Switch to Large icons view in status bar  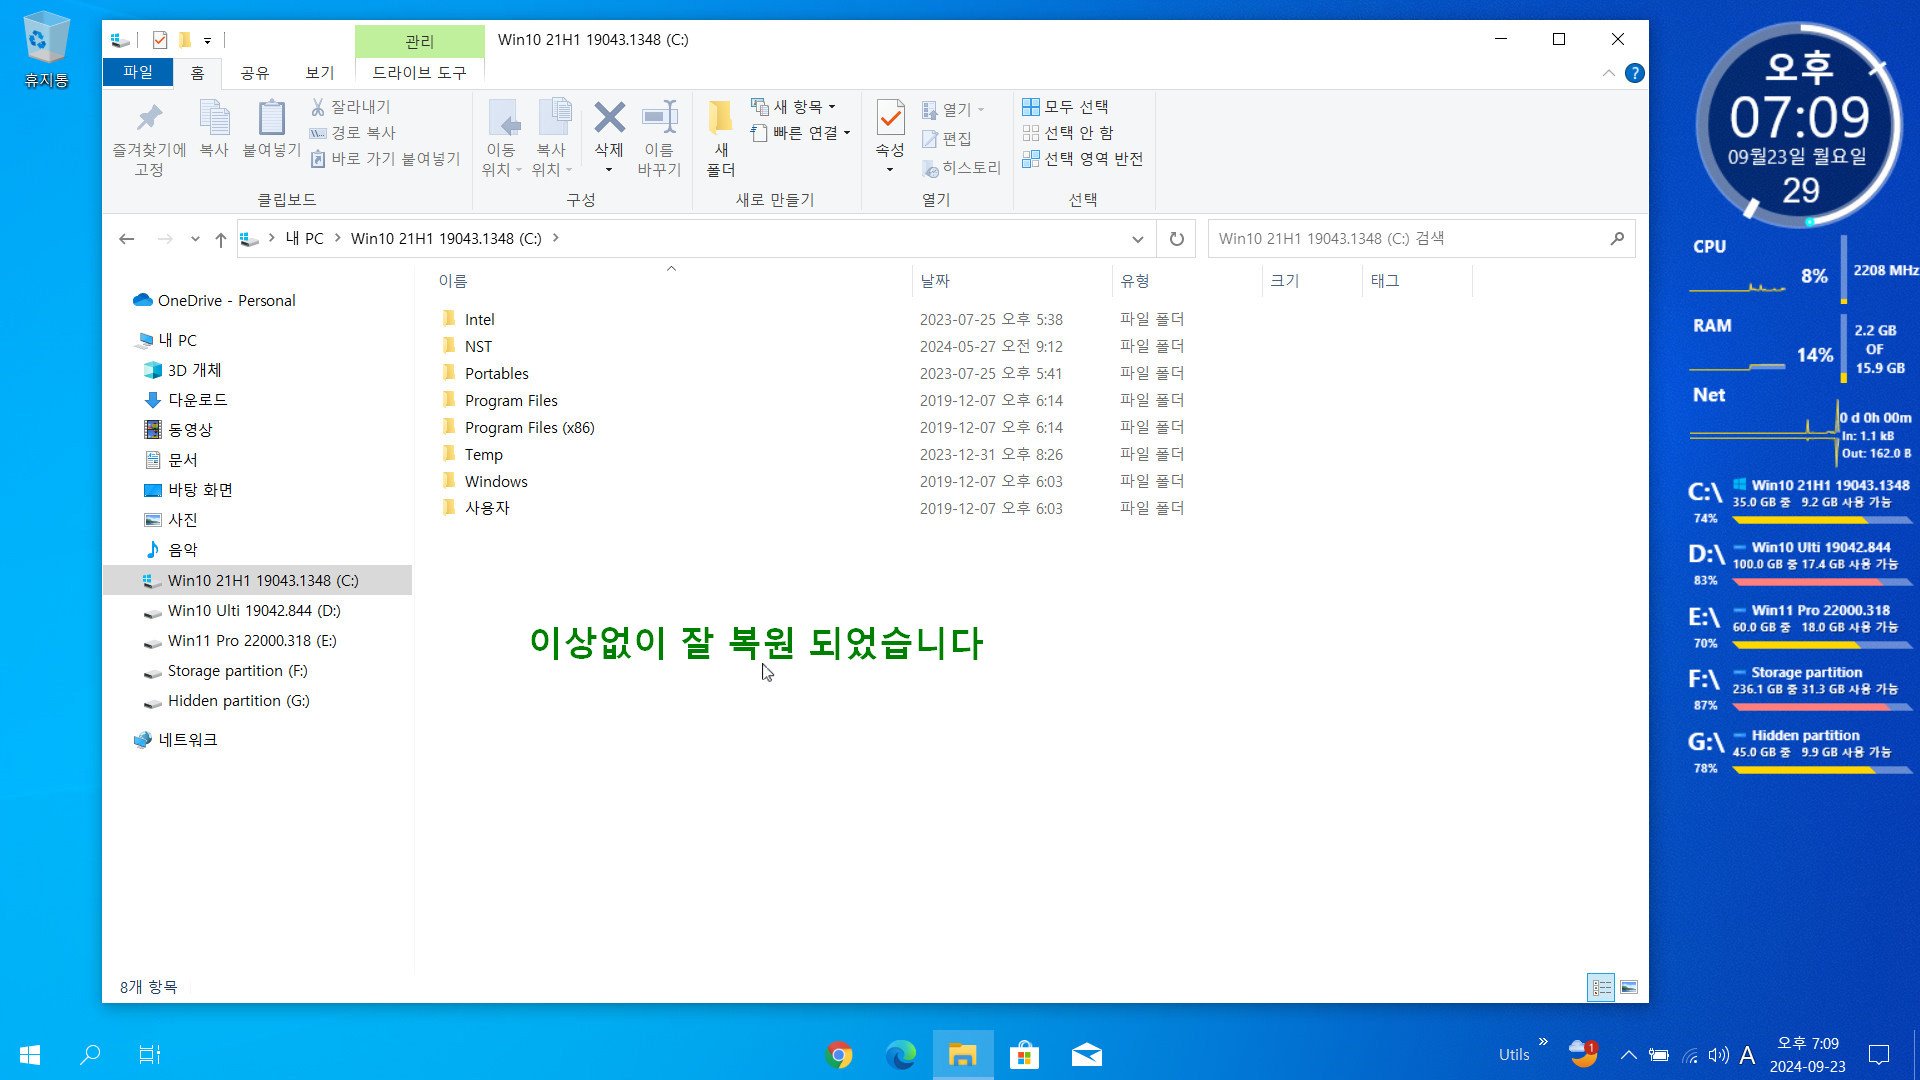1629,987
